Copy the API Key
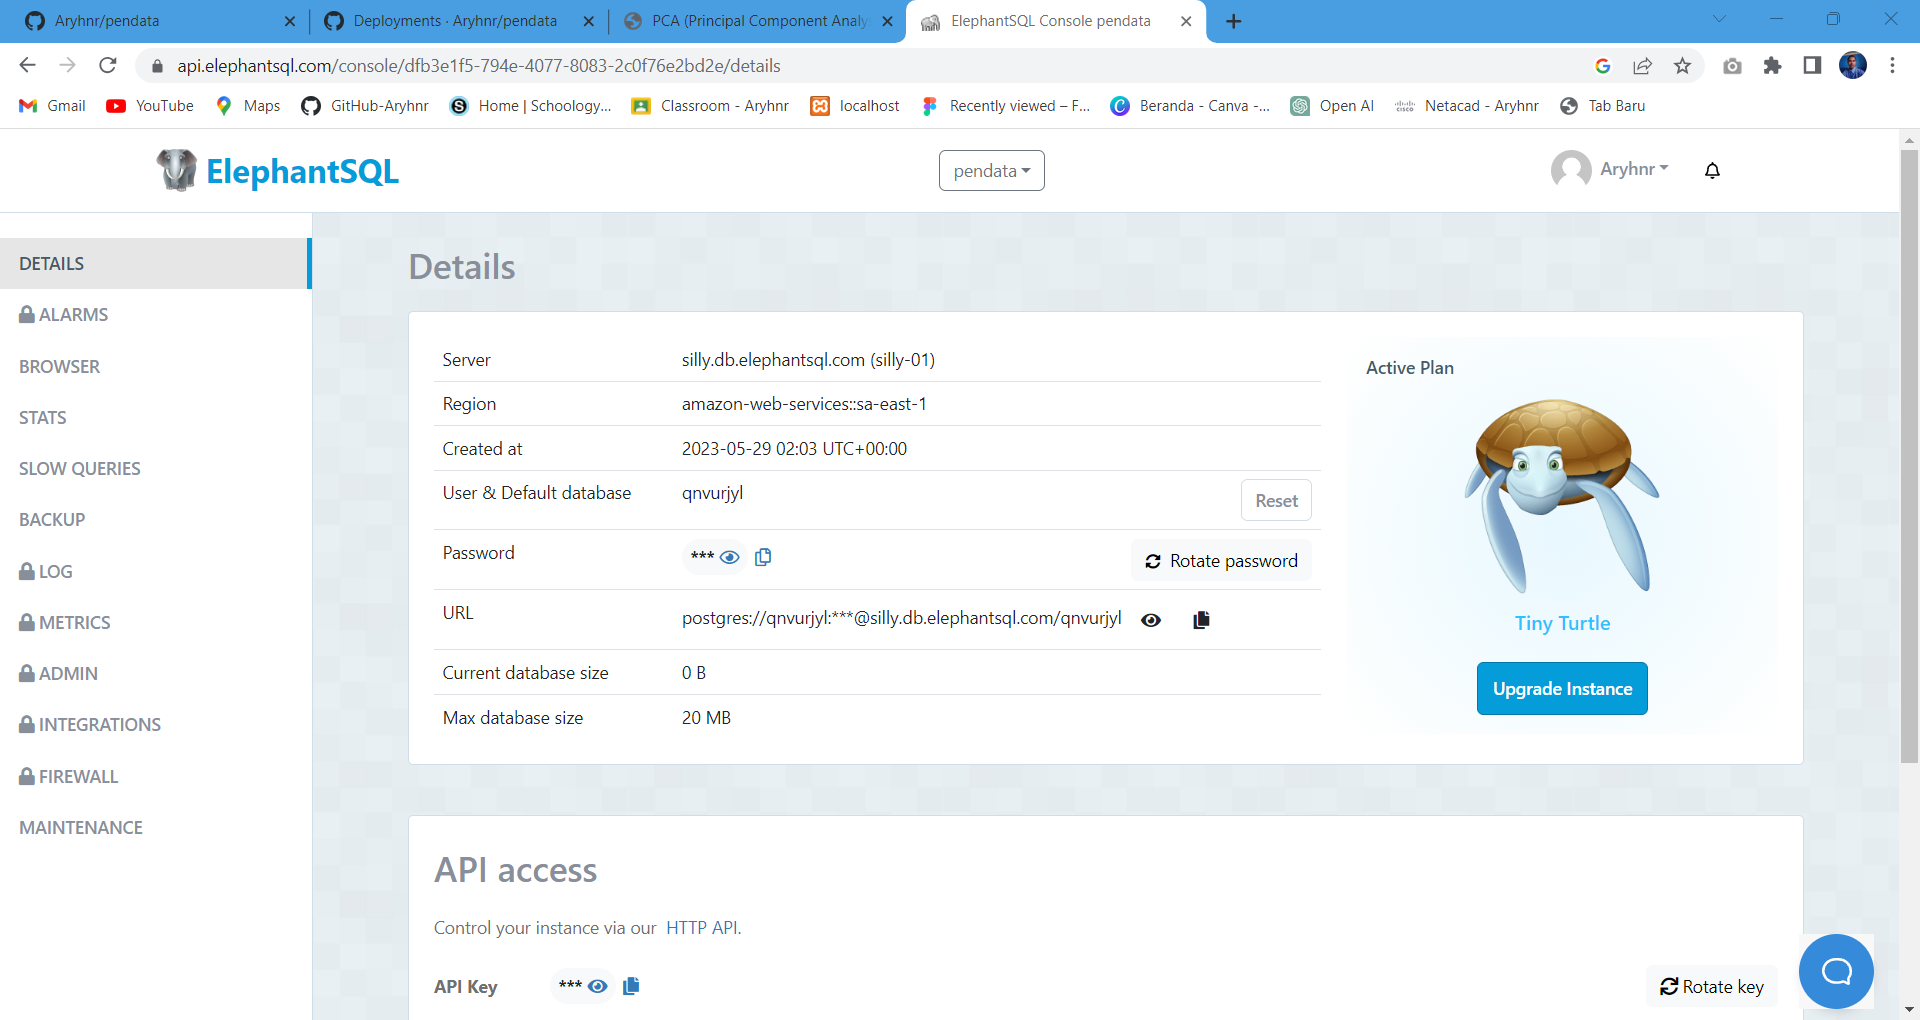The height and width of the screenshot is (1020, 1920). (x=630, y=986)
